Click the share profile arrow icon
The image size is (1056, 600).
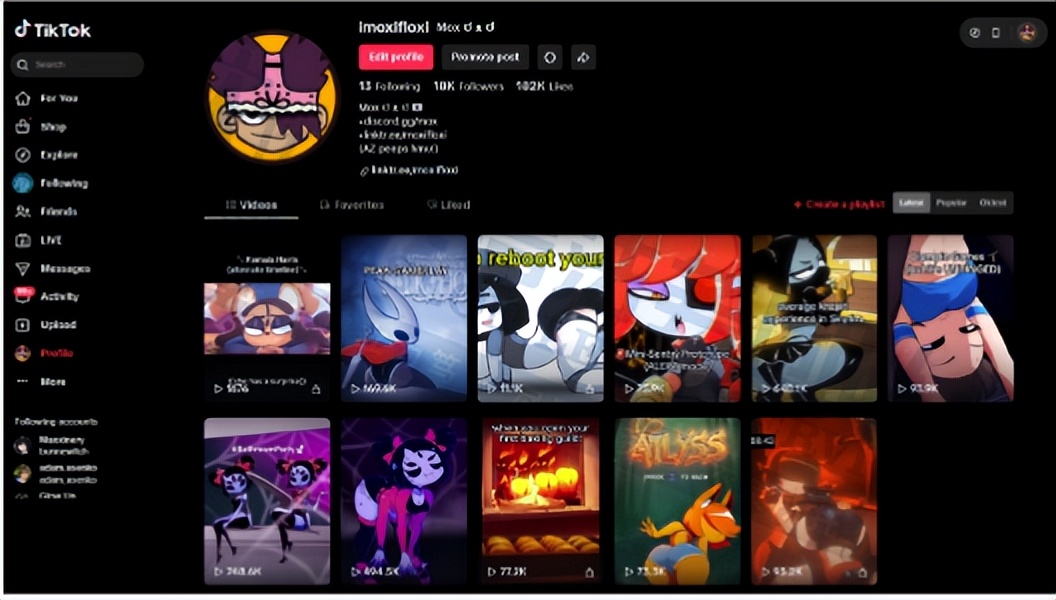[584, 57]
